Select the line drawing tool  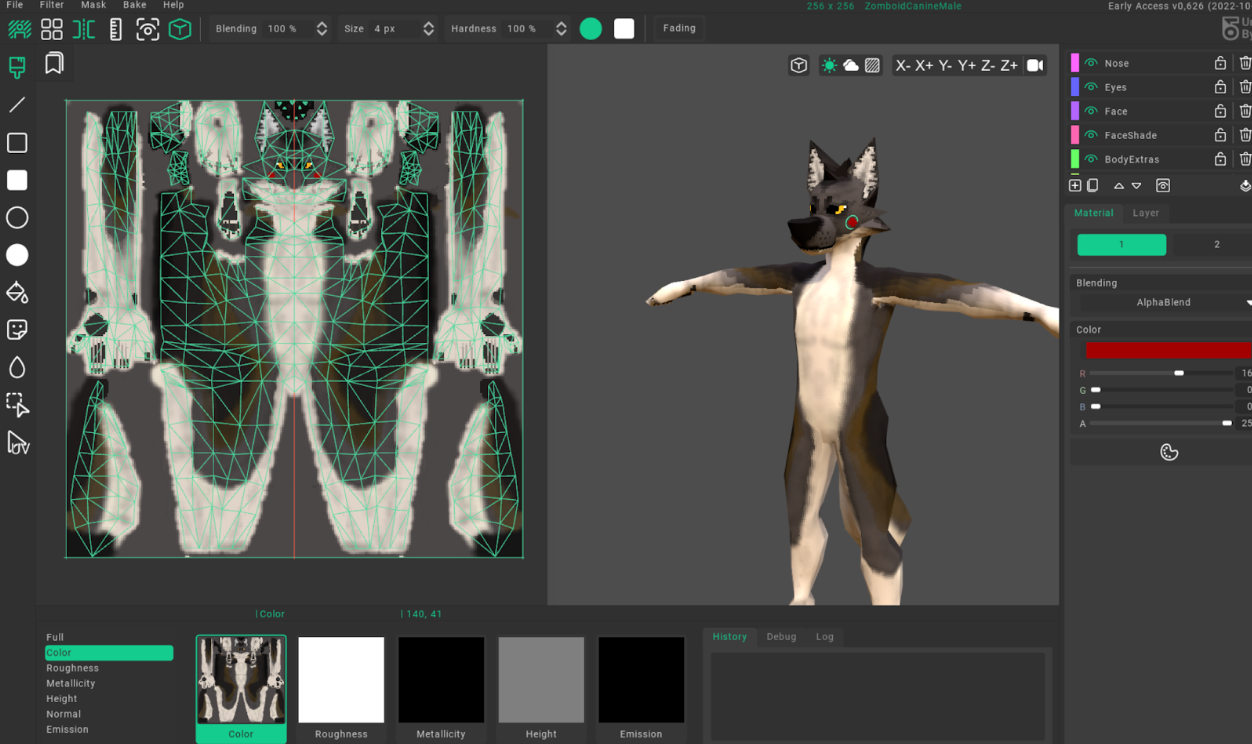pos(17,105)
